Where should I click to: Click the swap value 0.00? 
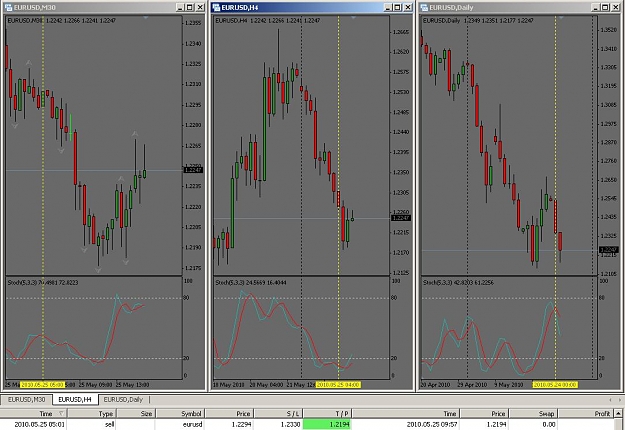[x=549, y=424]
